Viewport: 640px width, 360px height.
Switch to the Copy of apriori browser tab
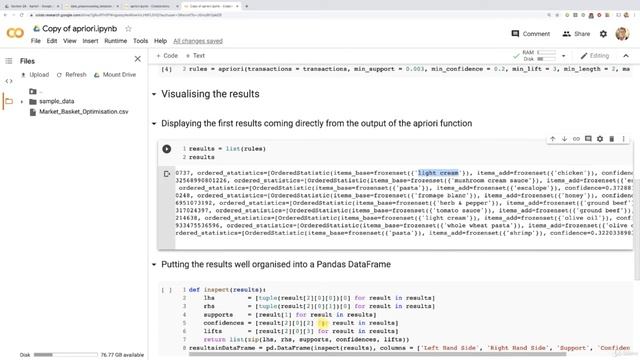tap(211, 6)
